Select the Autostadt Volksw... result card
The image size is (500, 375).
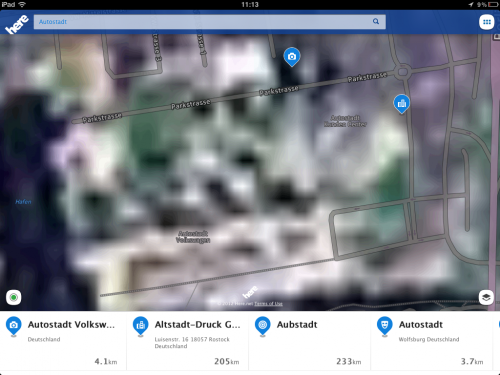[63, 341]
